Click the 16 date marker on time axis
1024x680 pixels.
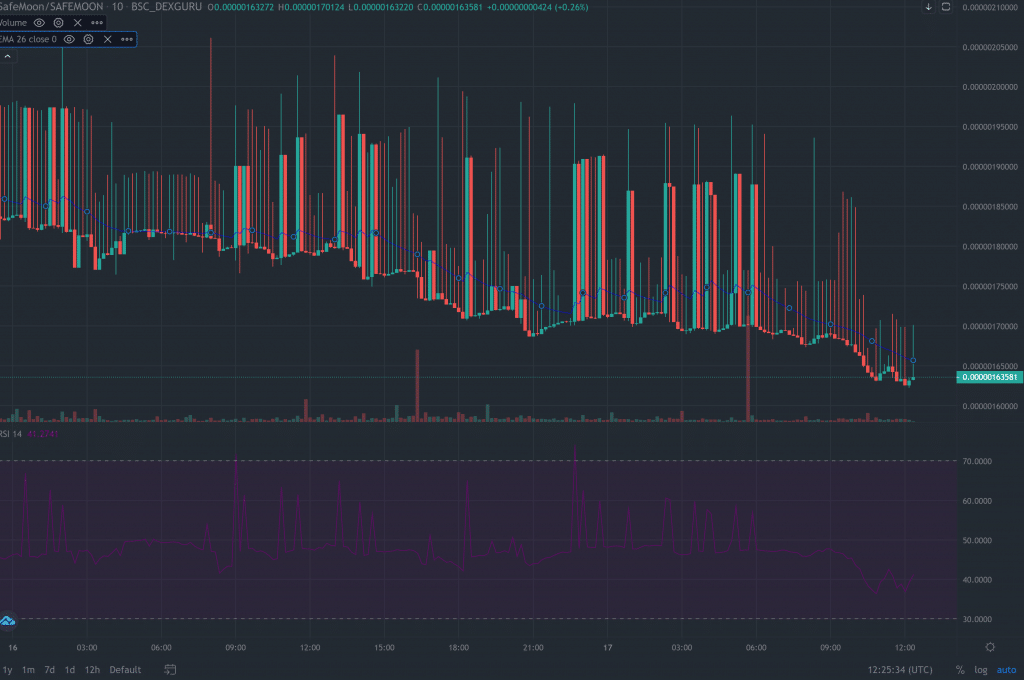pos(12,647)
